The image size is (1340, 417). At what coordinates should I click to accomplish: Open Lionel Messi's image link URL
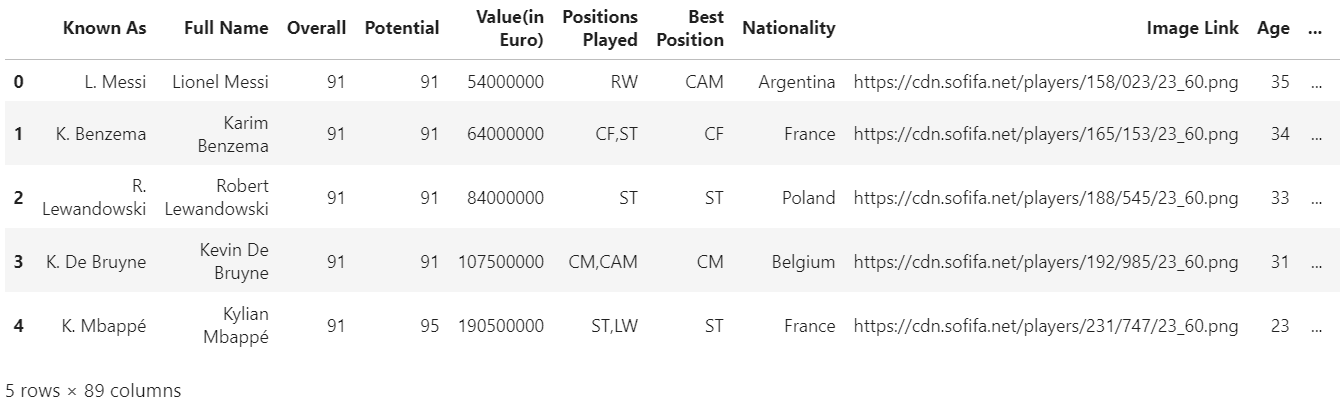tap(1045, 82)
